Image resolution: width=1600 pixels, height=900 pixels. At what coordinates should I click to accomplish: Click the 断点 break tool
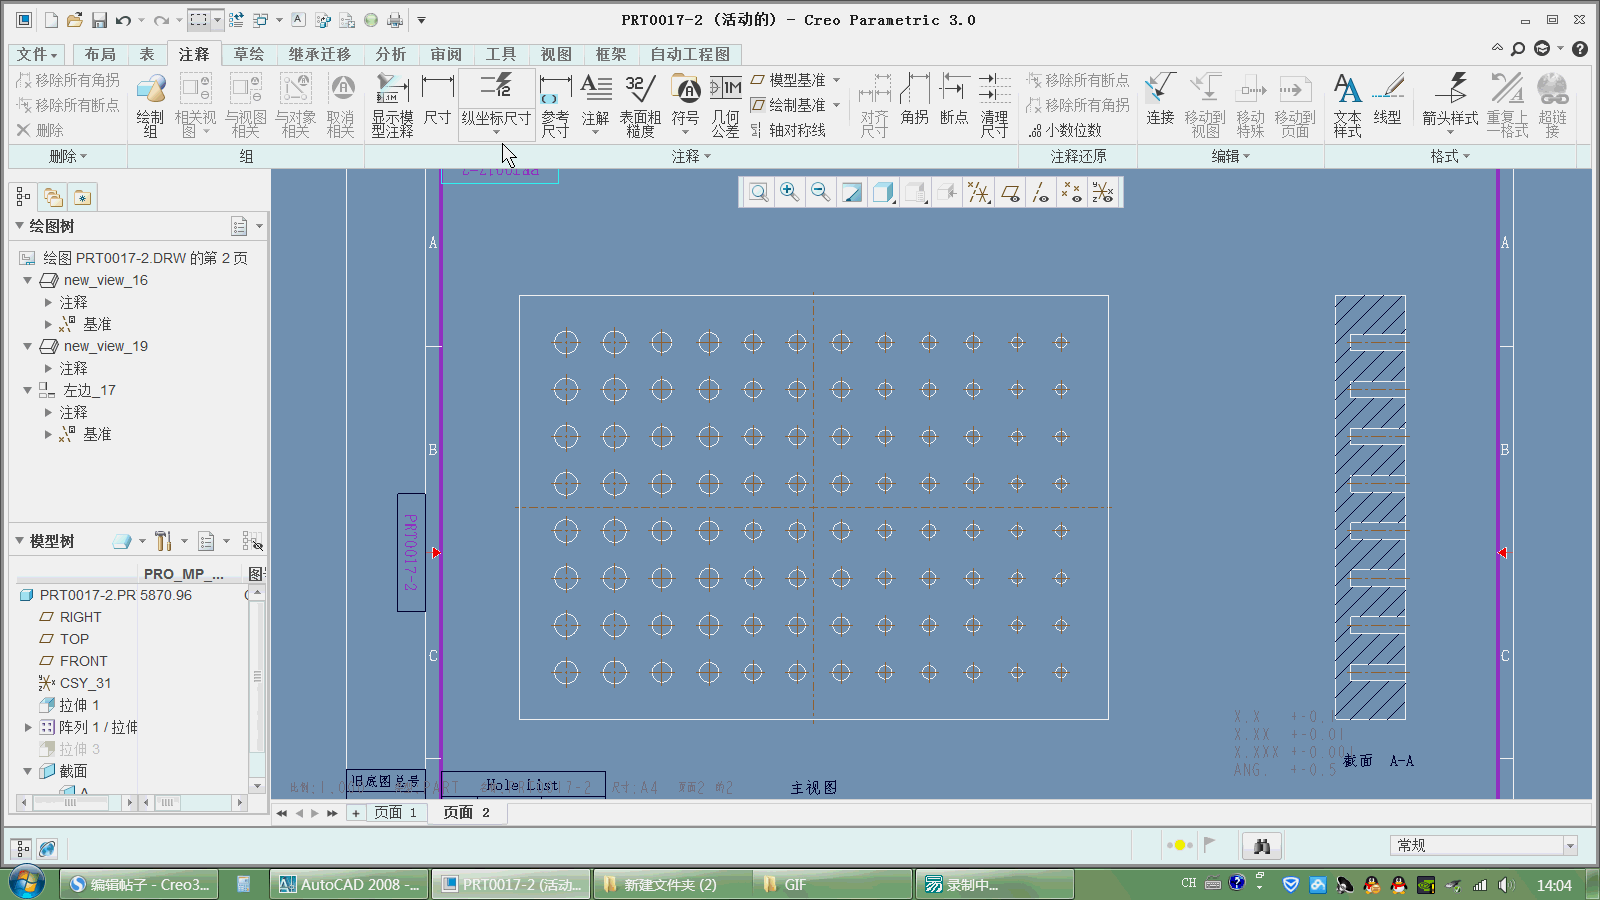[954, 100]
